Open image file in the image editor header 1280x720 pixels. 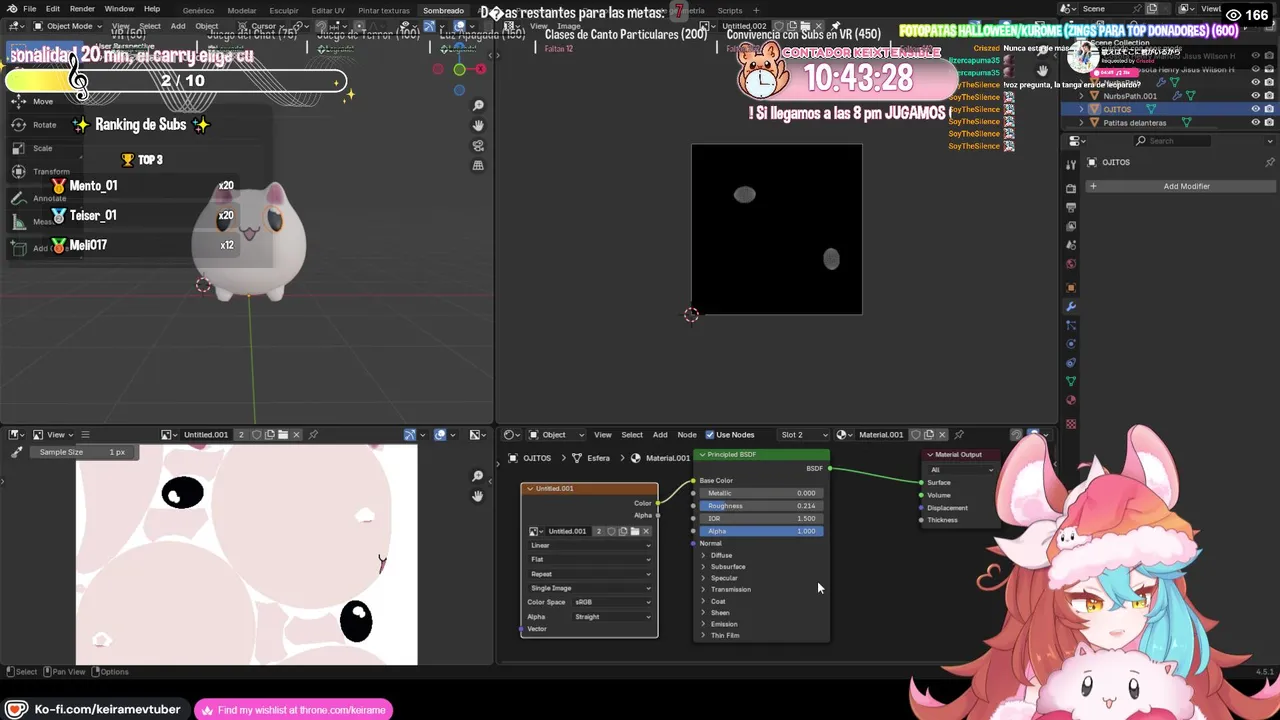click(283, 435)
